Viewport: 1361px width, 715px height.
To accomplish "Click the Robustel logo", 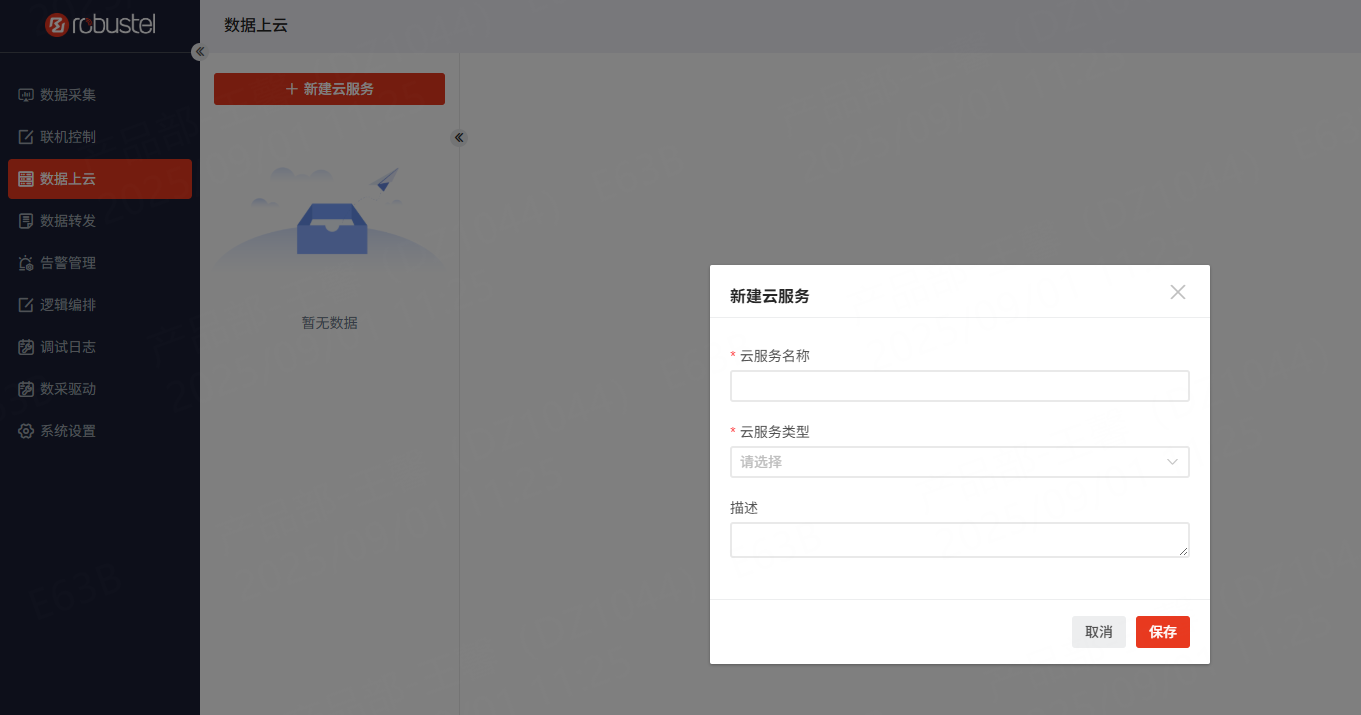I will coord(100,25).
